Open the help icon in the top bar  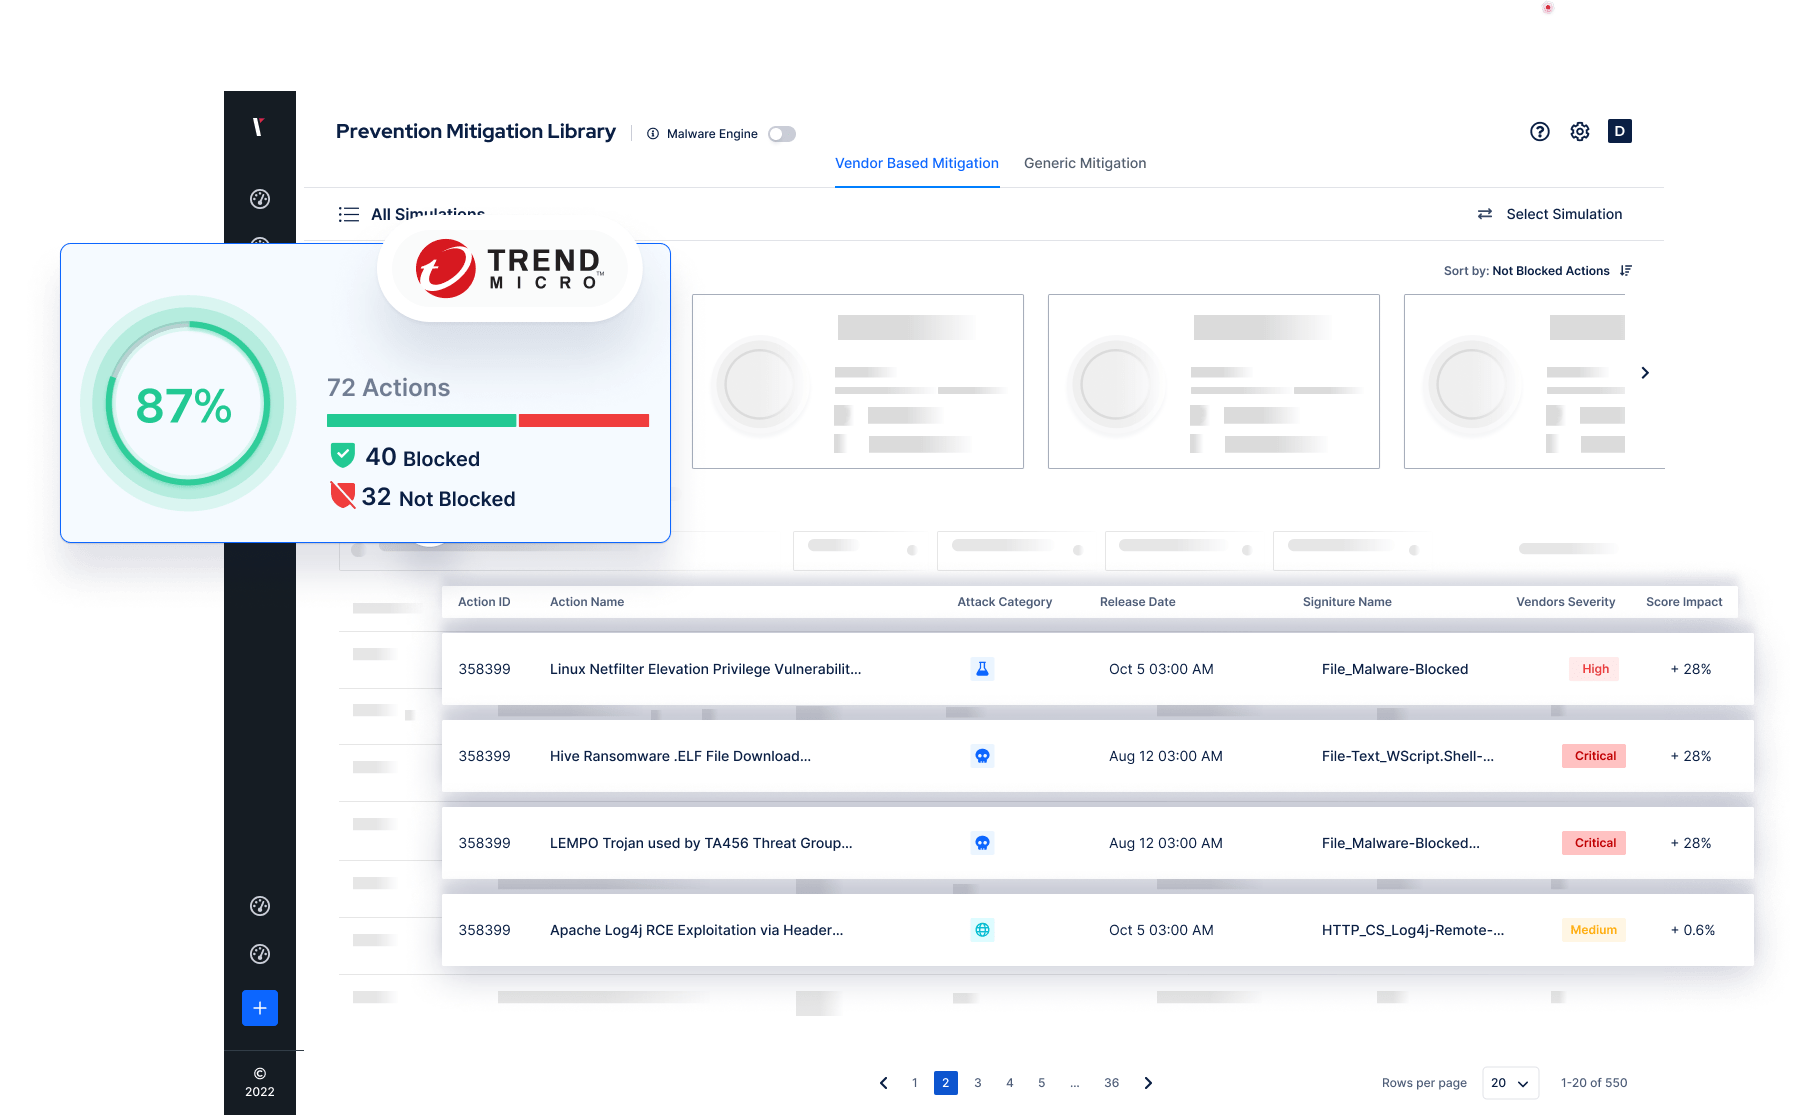(1540, 131)
